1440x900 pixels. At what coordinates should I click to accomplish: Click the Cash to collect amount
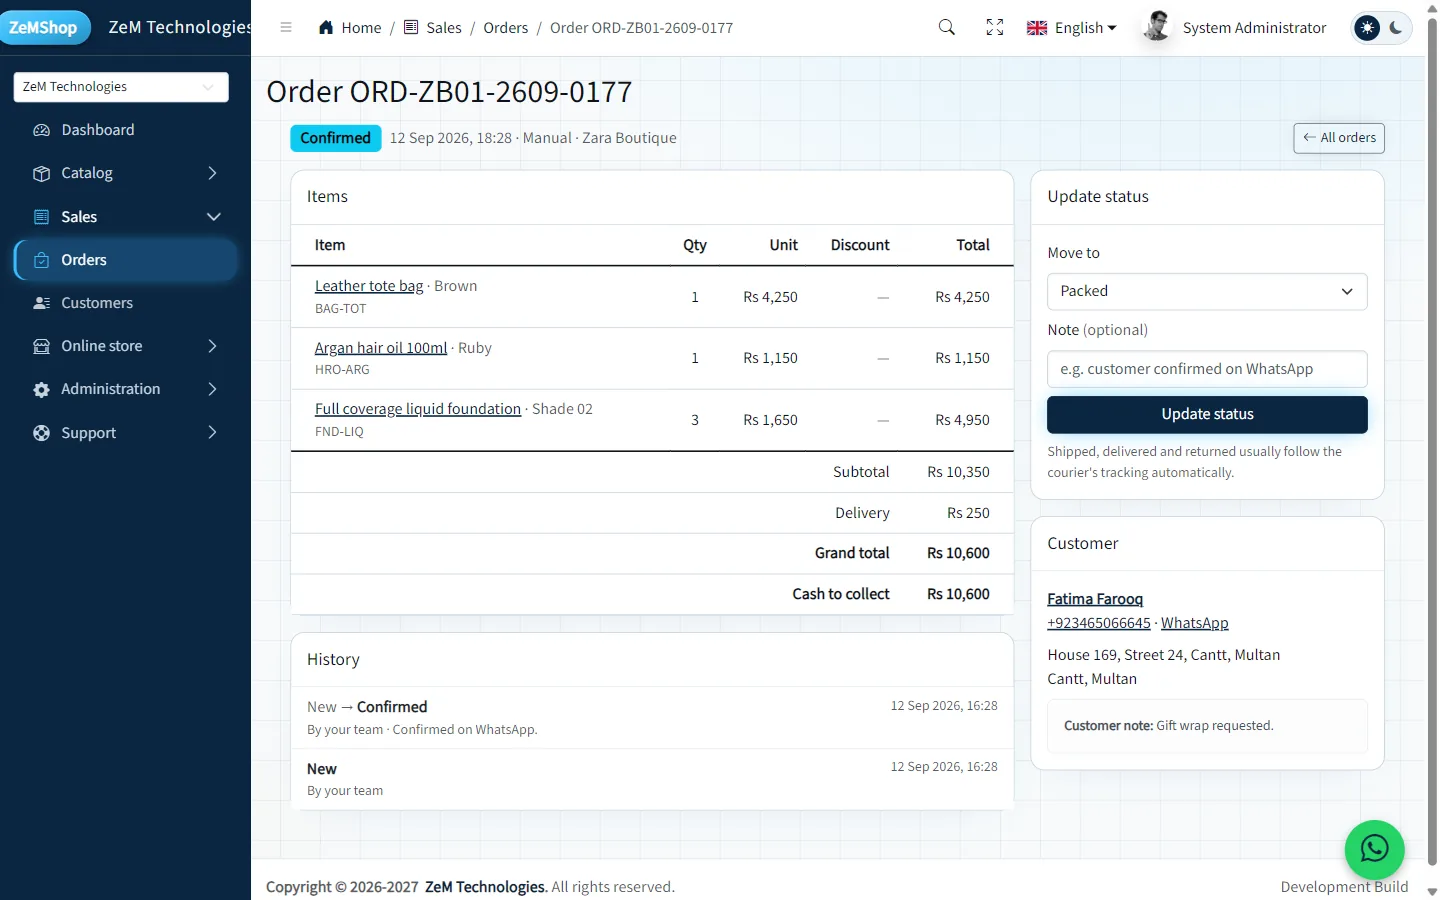click(x=958, y=594)
